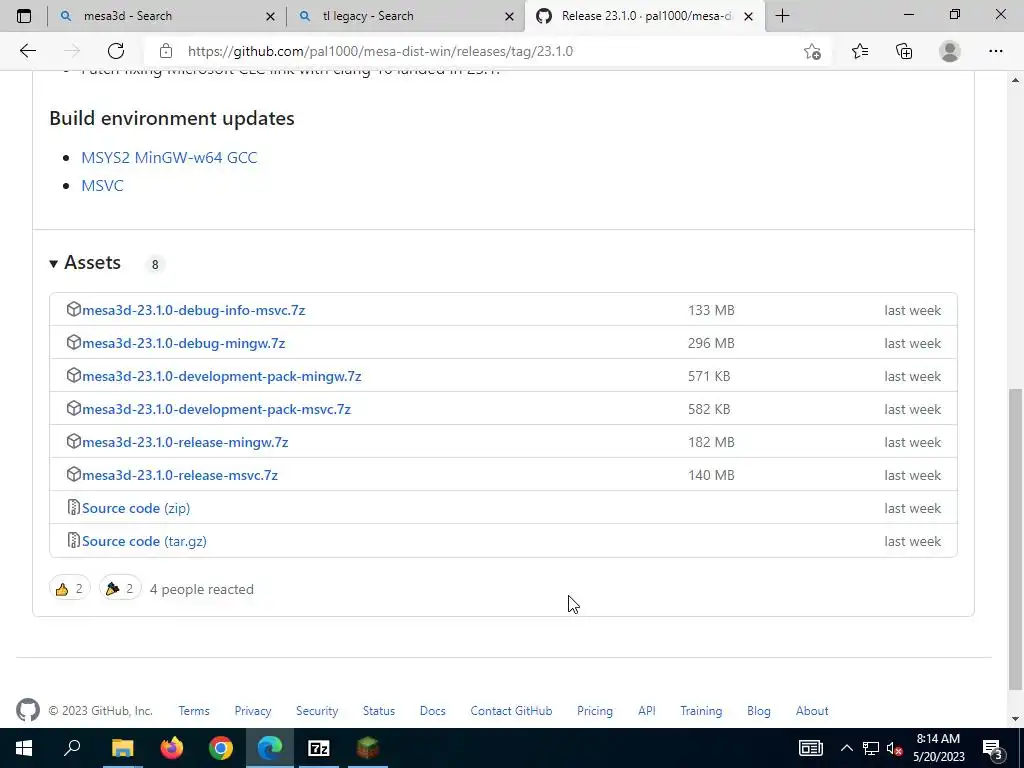The width and height of the screenshot is (1024, 768).
Task: Click the GitHub logo in footer
Action: [x=27, y=710]
